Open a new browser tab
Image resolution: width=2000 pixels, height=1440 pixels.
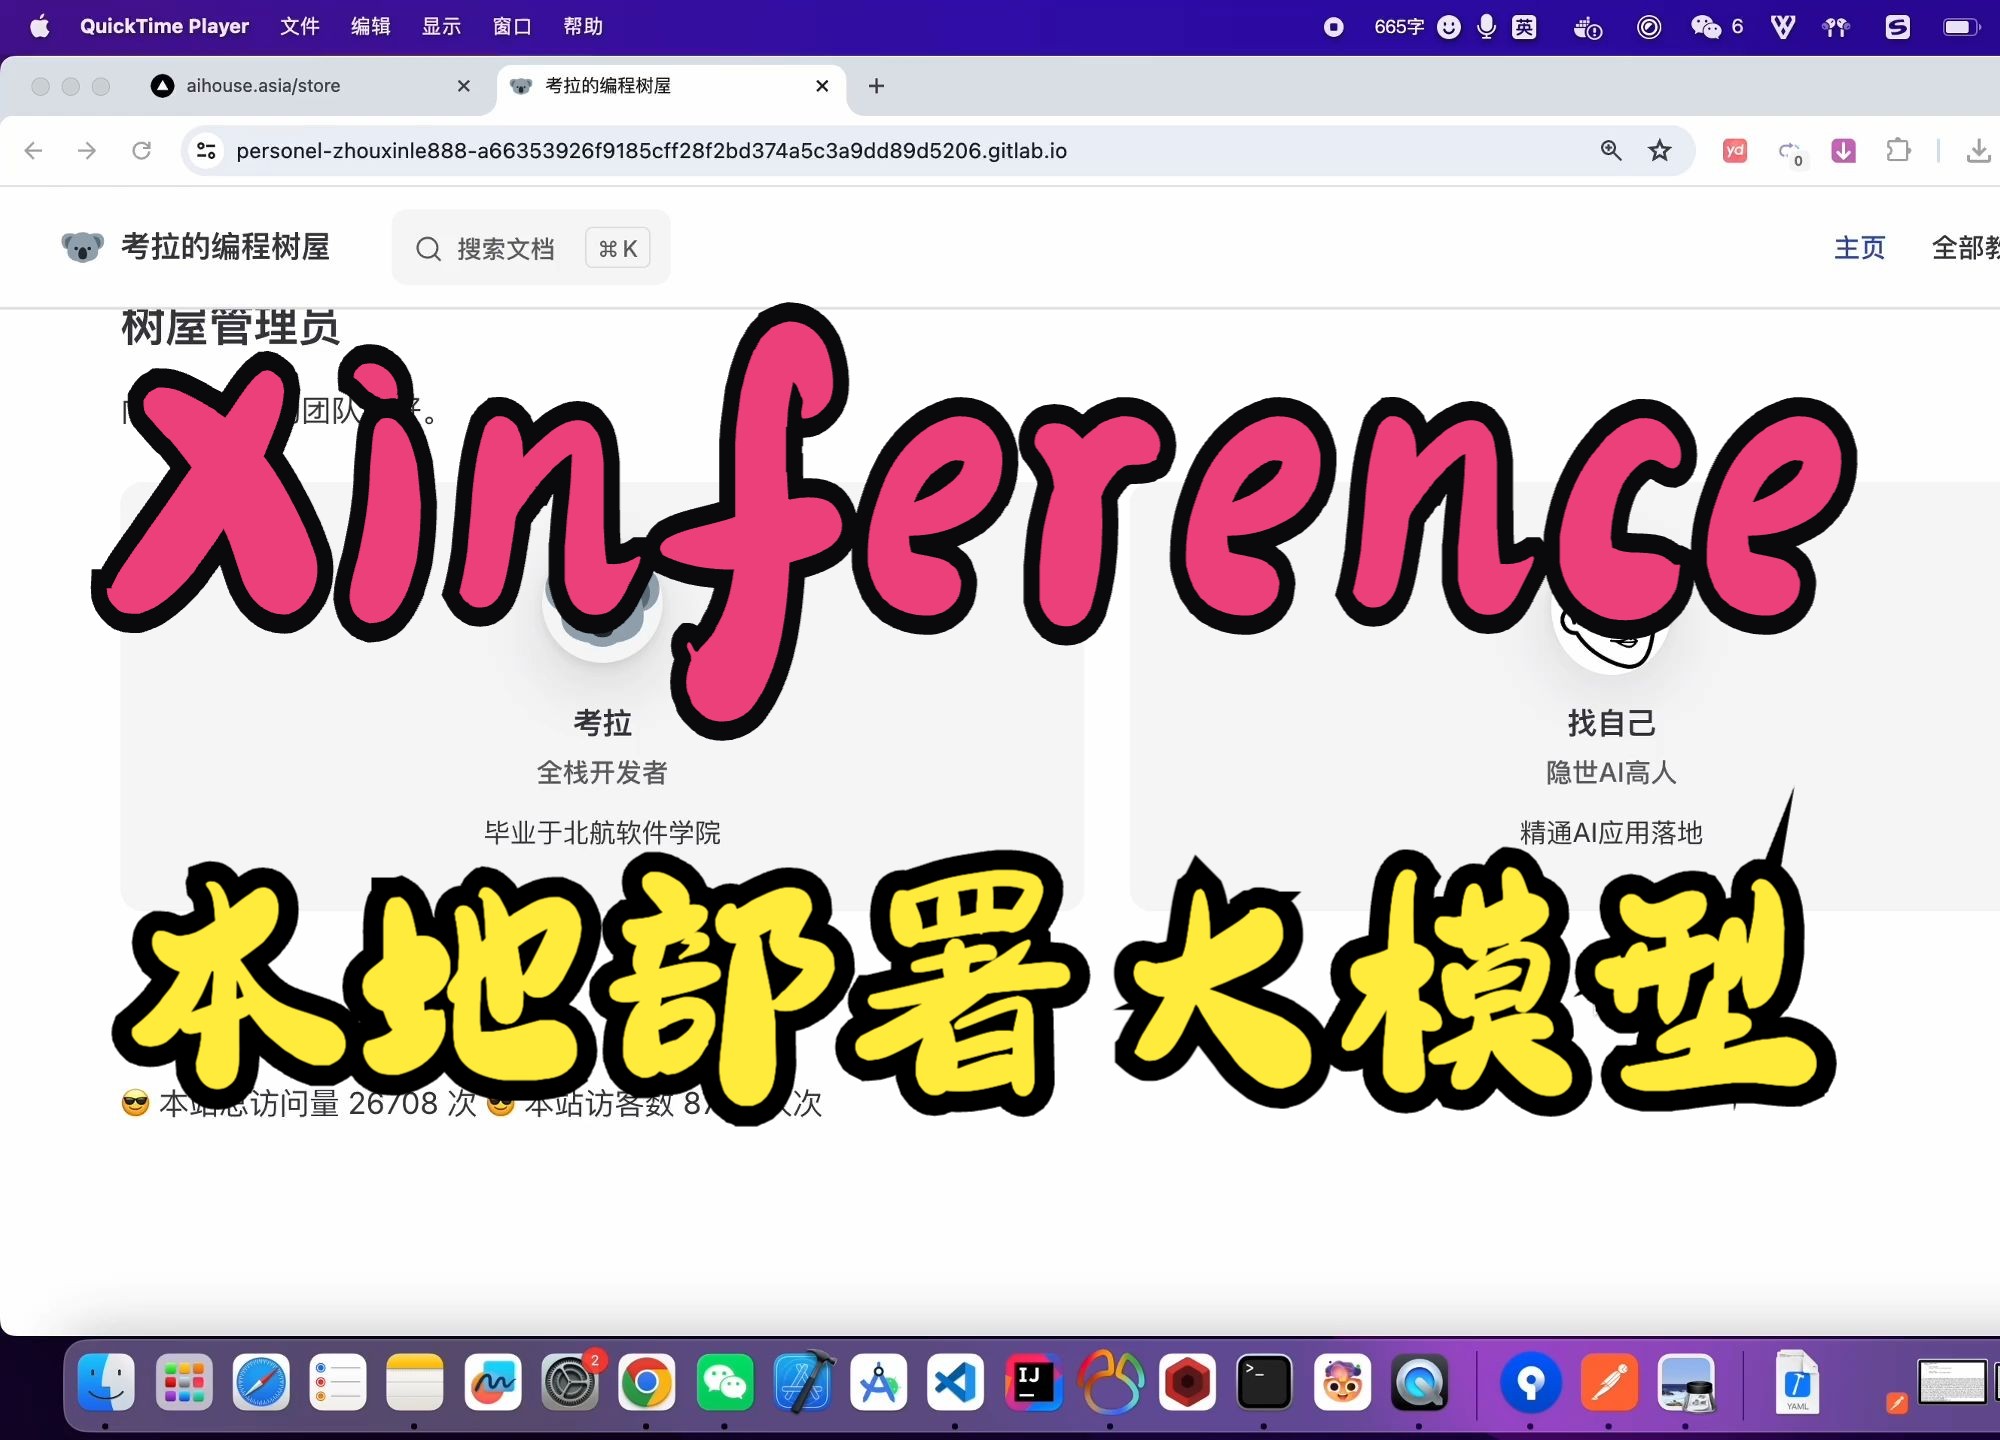click(876, 86)
